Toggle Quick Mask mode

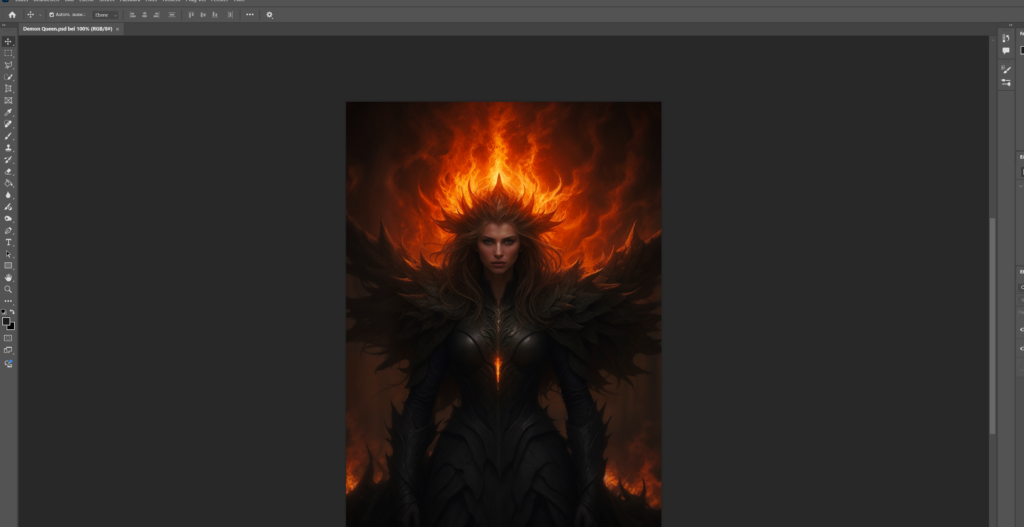coord(9,338)
